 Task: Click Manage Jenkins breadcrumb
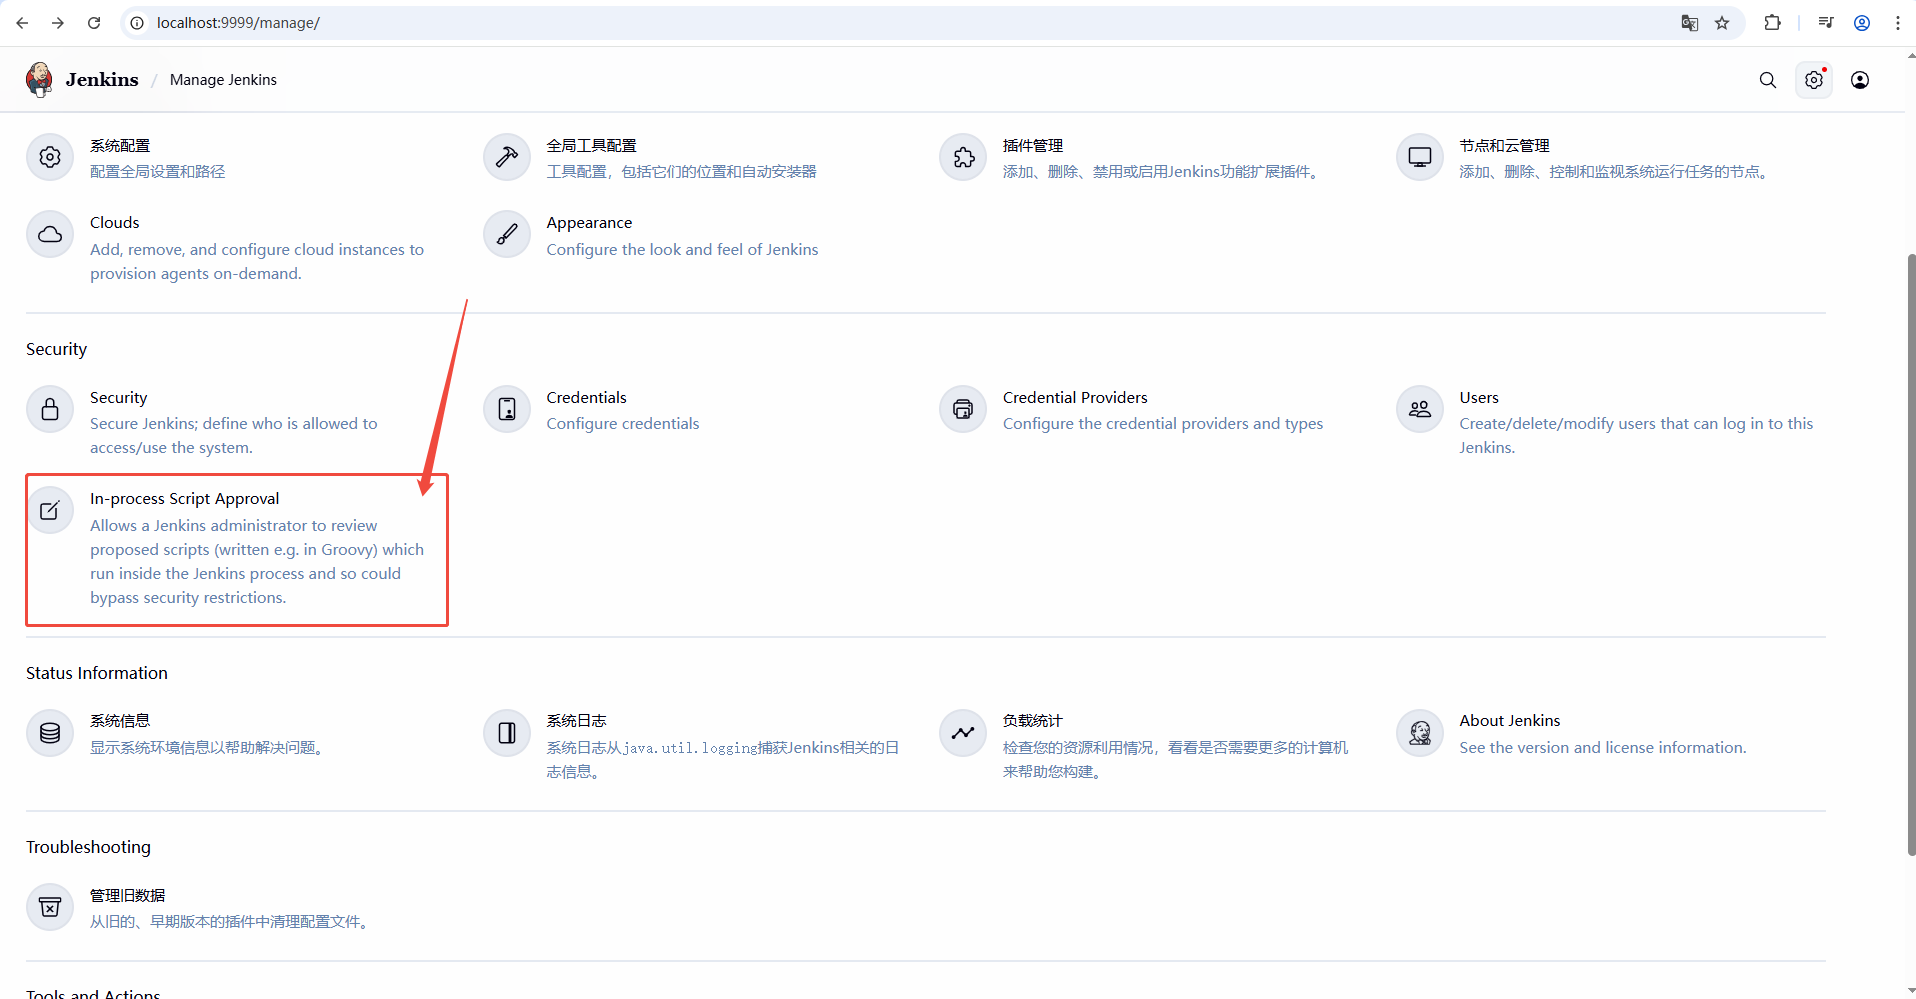click(x=223, y=80)
